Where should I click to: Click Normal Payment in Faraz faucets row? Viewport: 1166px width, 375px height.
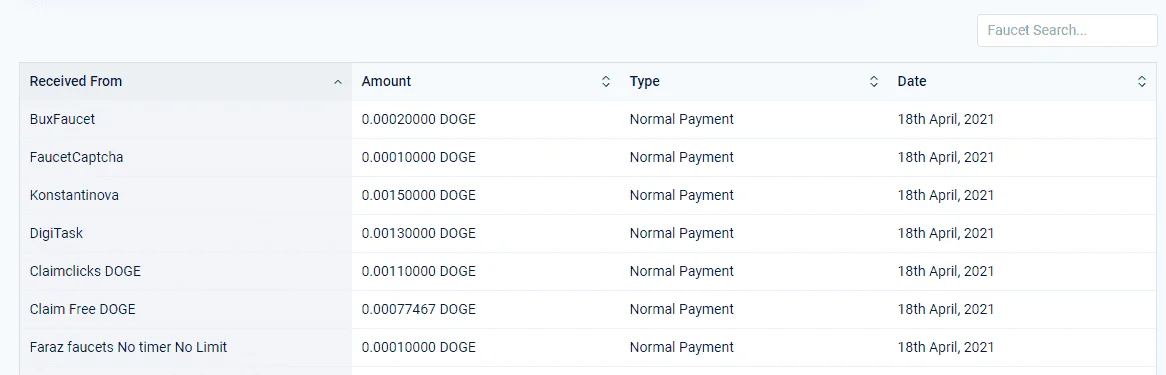681,347
